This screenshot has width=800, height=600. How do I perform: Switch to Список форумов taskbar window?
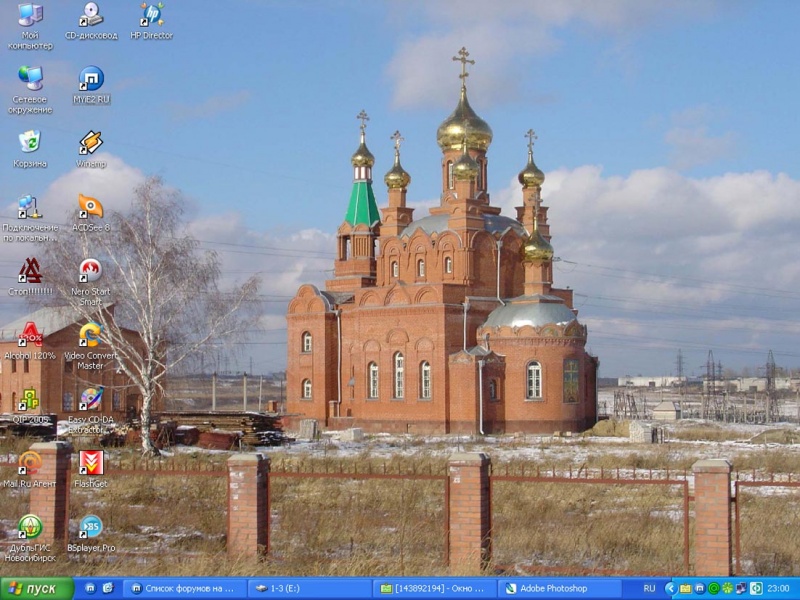(x=185, y=589)
